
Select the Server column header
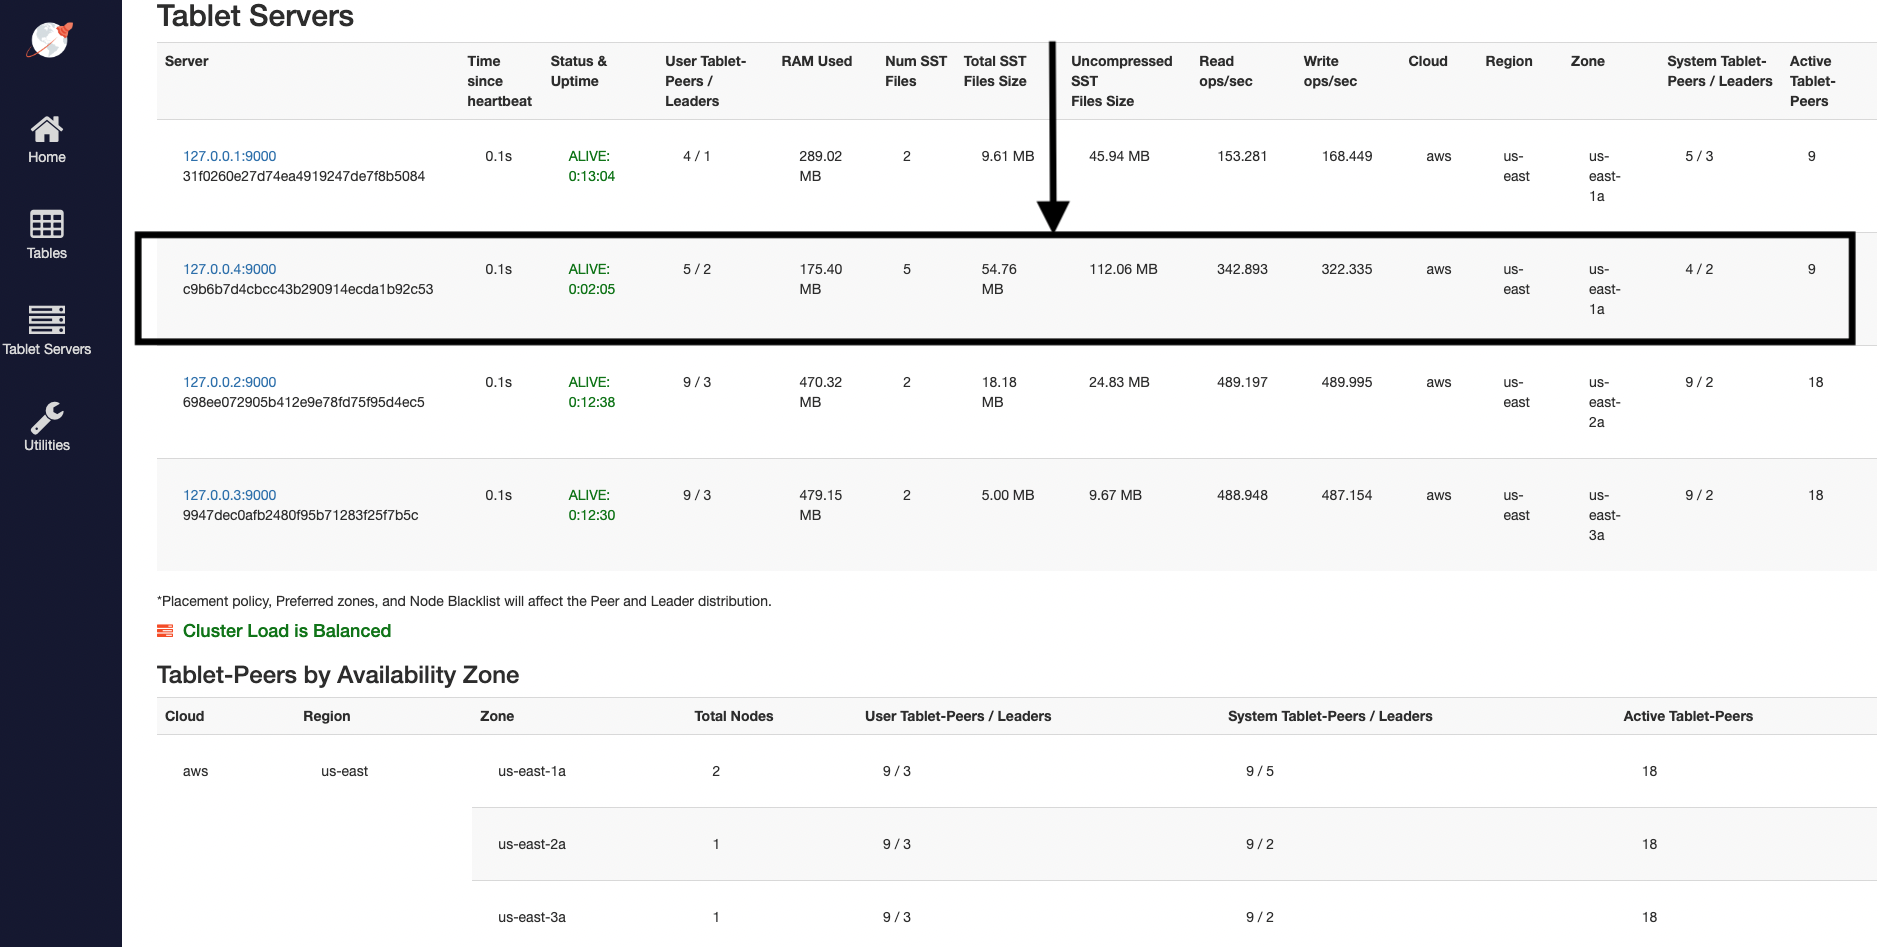tap(186, 61)
